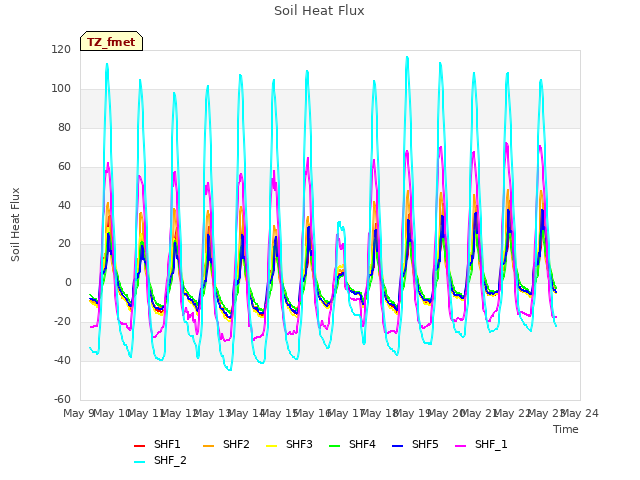The image size is (640, 480).
Task: Click the green SHF4 legend color marker
Action: click(335, 446)
